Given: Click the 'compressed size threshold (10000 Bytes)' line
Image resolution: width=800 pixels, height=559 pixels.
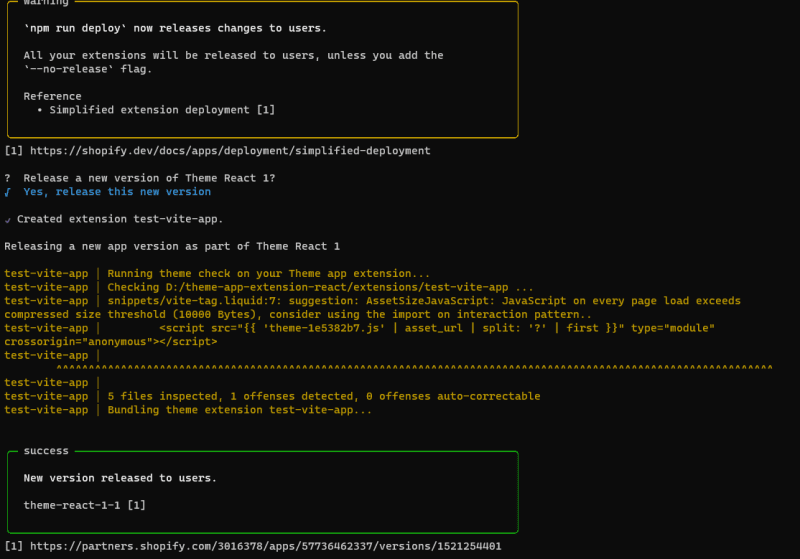Looking at the screenshot, I should pos(298,315).
